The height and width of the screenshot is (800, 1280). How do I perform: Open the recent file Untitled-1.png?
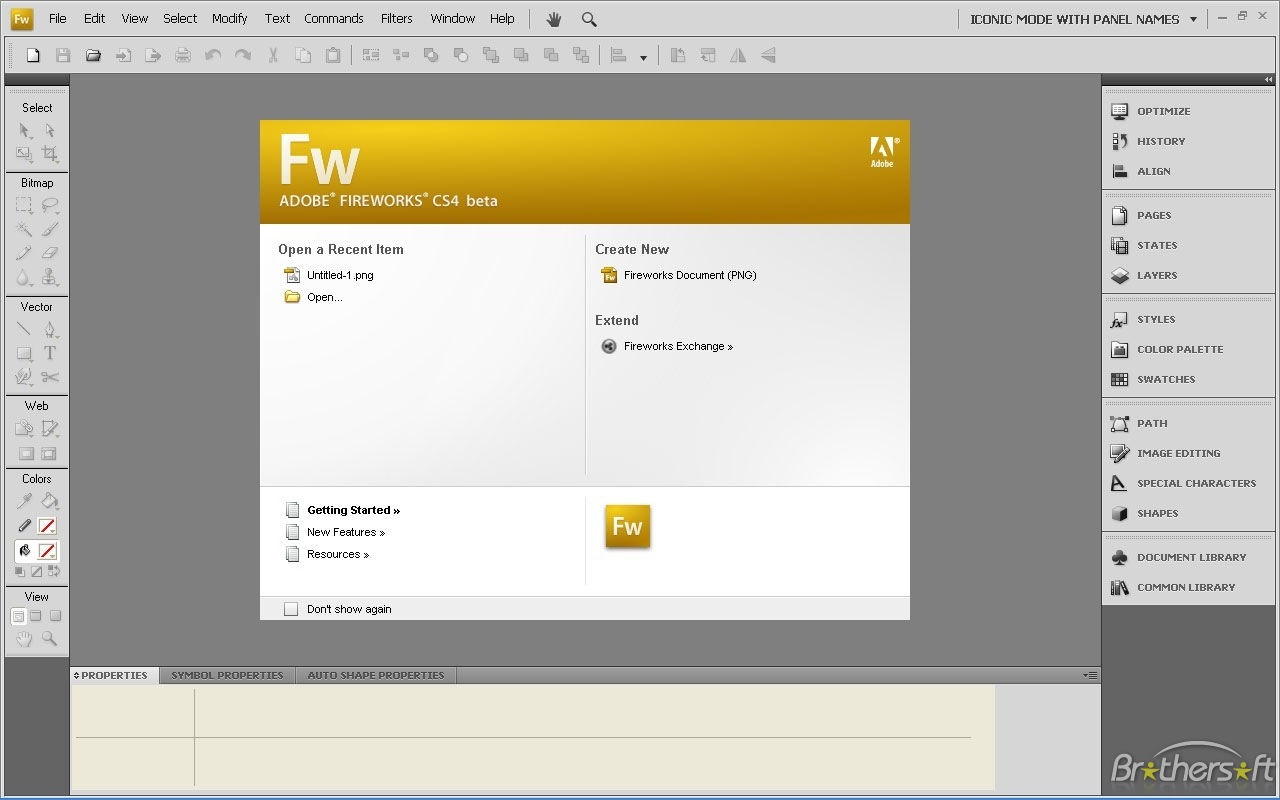(329, 275)
